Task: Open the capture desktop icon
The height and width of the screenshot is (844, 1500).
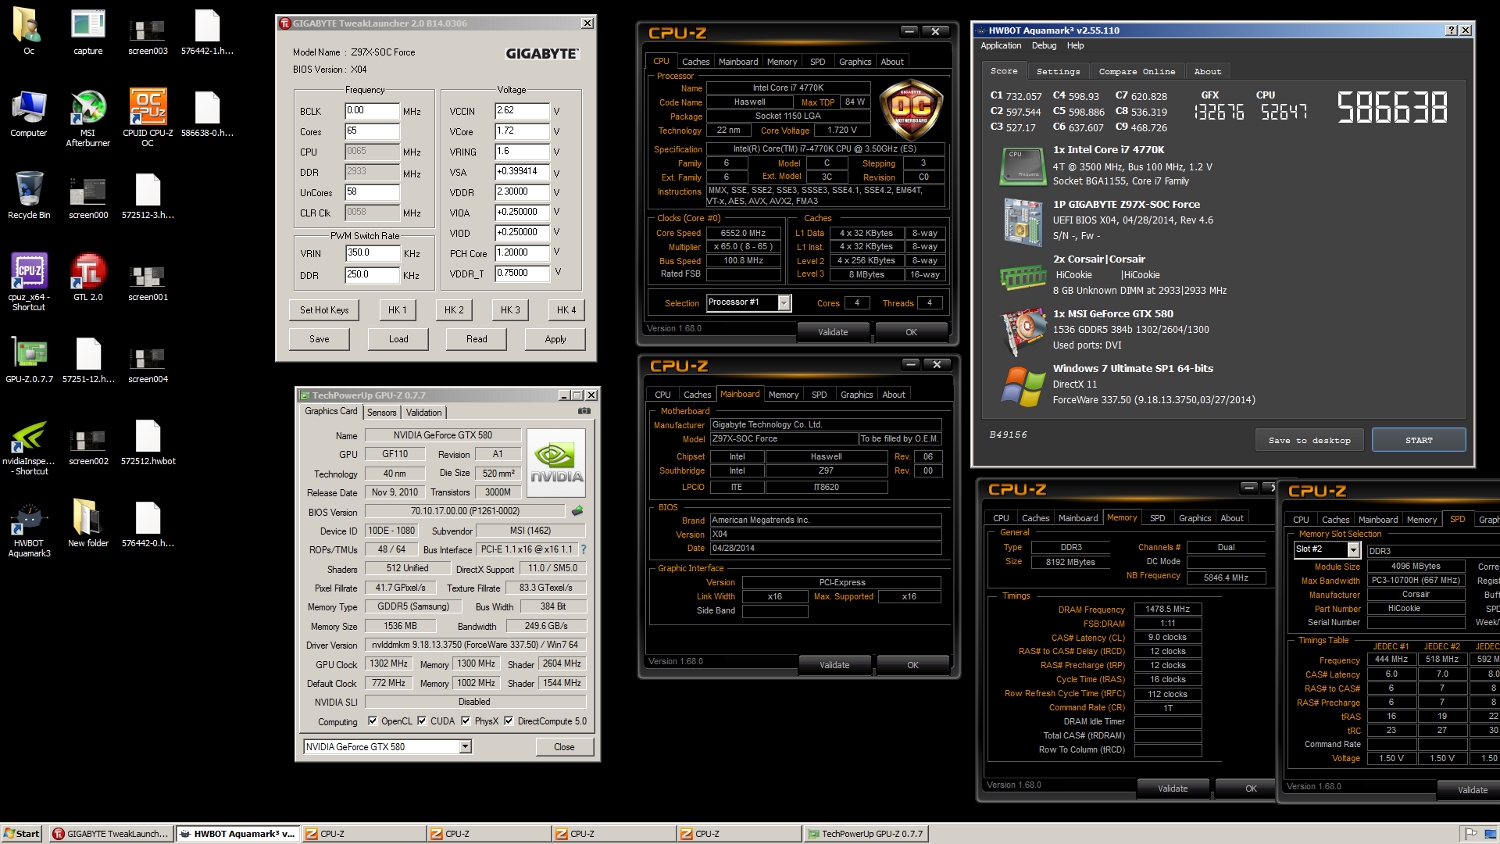Action: 88,32
